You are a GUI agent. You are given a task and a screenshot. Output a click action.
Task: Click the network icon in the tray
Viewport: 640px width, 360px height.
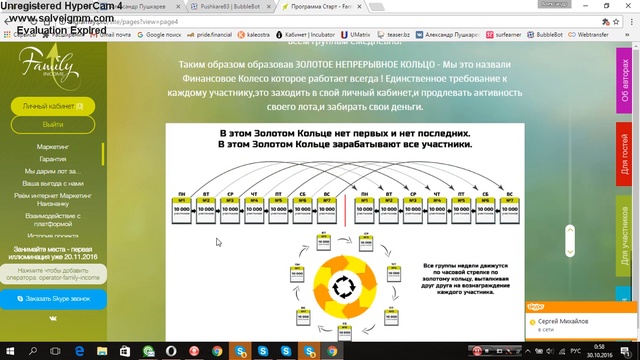[562, 351]
